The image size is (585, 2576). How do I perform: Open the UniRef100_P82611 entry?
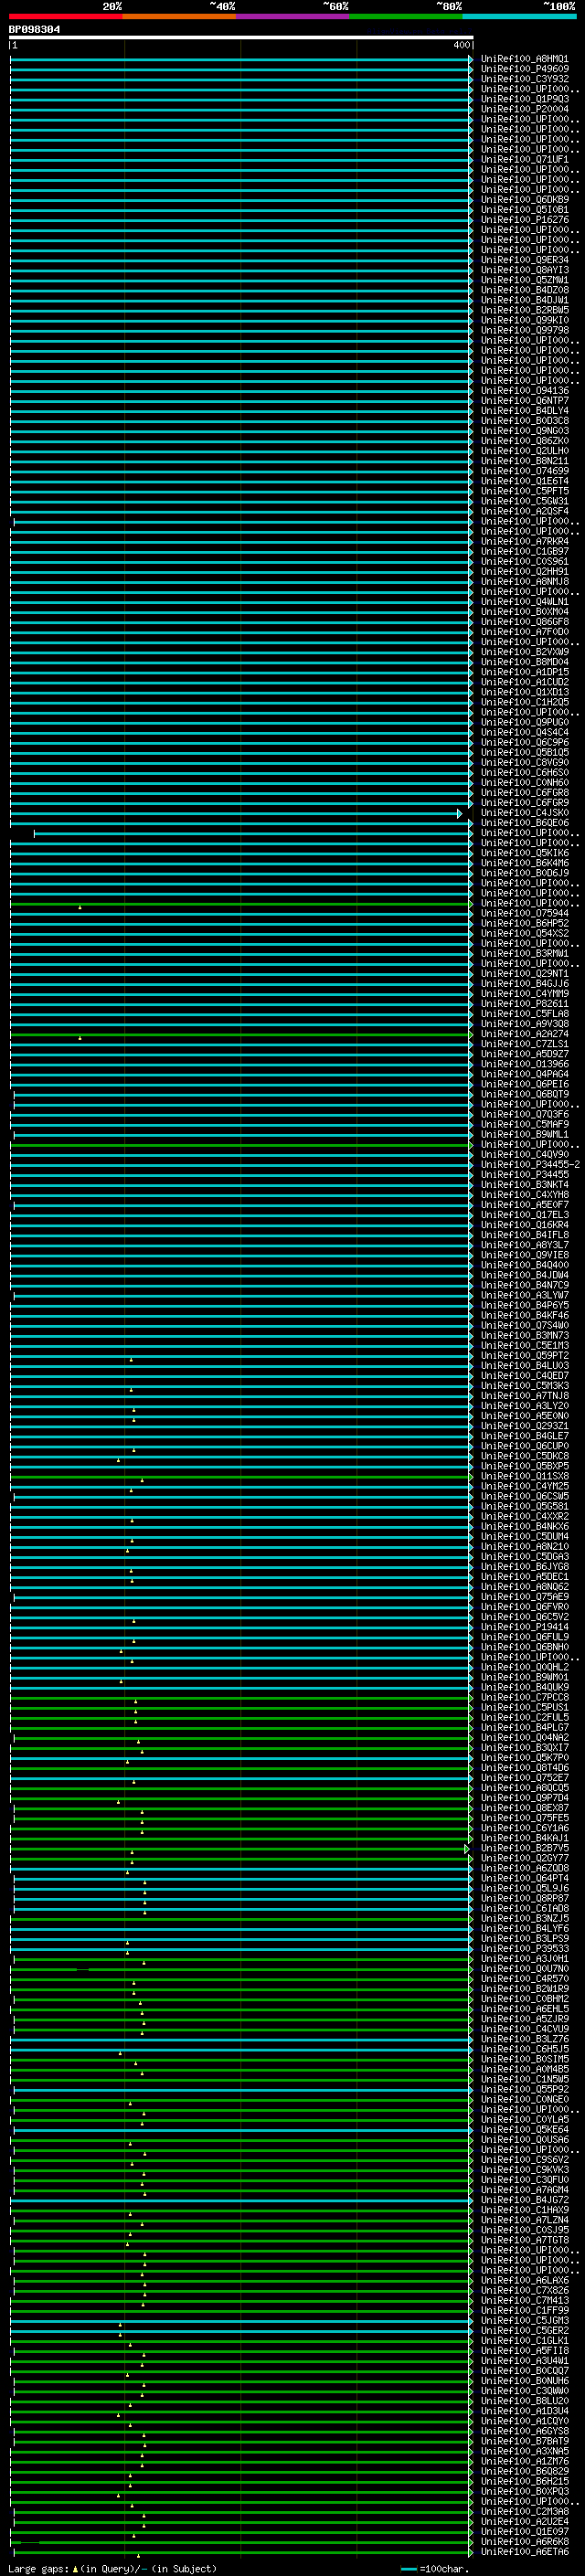click(x=524, y=1004)
